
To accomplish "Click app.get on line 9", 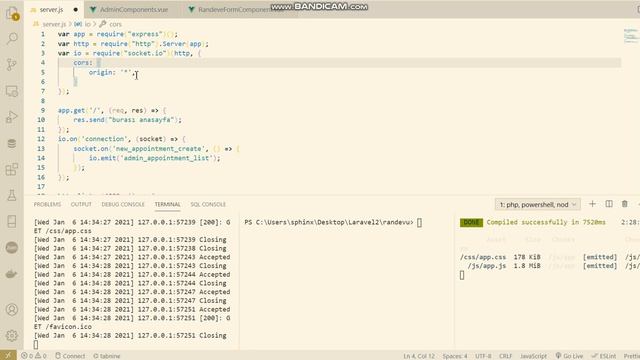I will [71, 111].
